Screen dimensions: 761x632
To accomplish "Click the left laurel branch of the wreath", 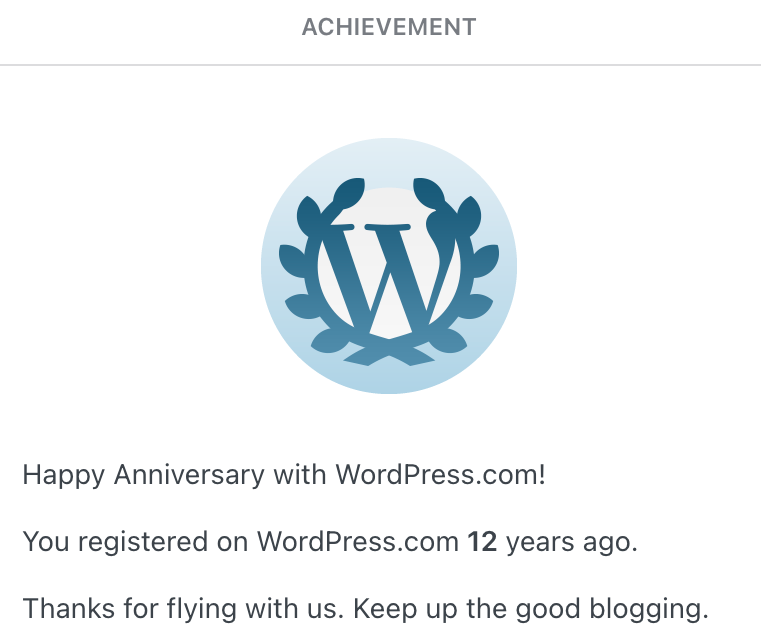I will [x=299, y=270].
